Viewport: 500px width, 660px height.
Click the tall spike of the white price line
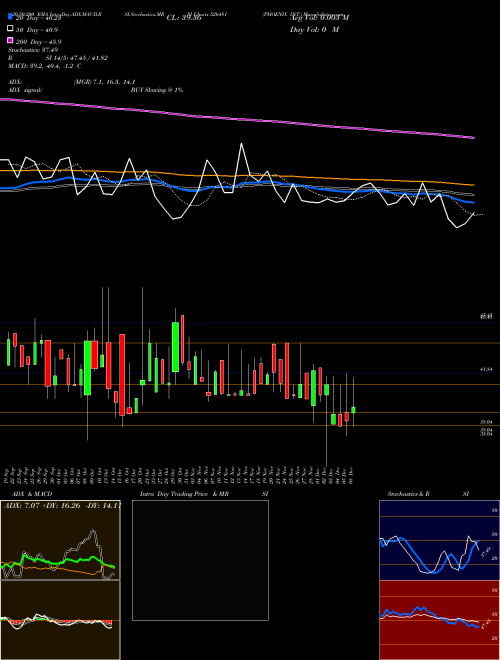[242, 146]
